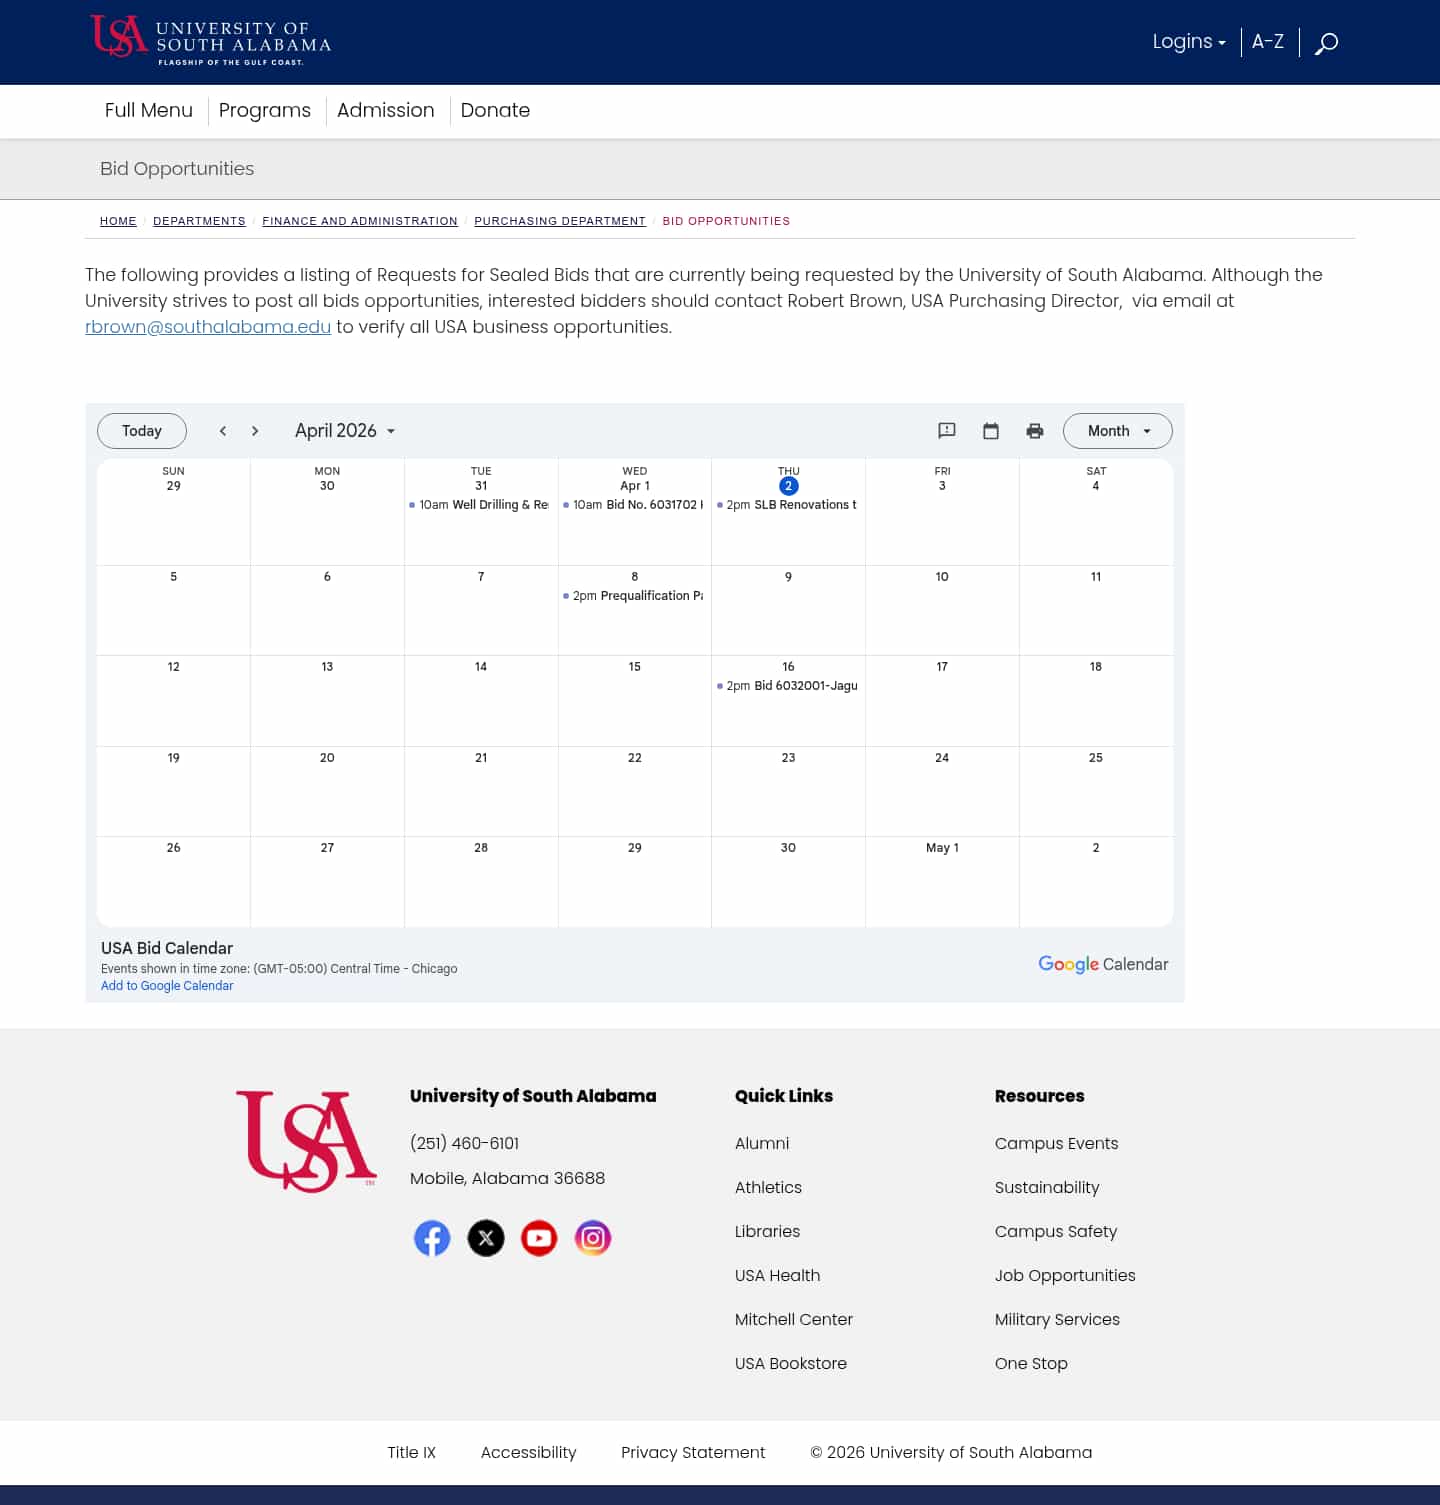Click the red USA footer logo
This screenshot has height=1505, width=1440.
[306, 1141]
